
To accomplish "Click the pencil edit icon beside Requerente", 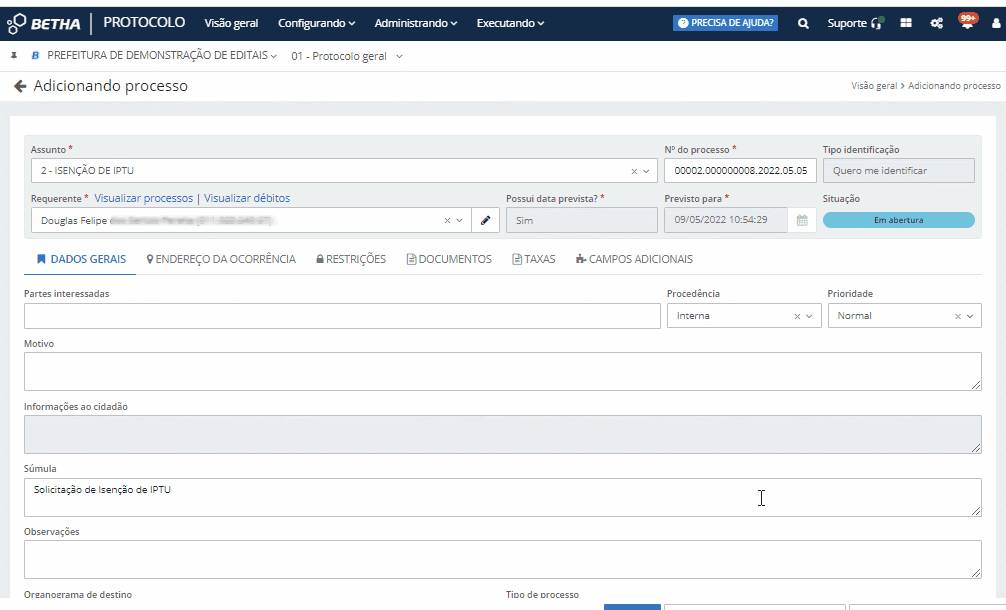I will click(485, 220).
